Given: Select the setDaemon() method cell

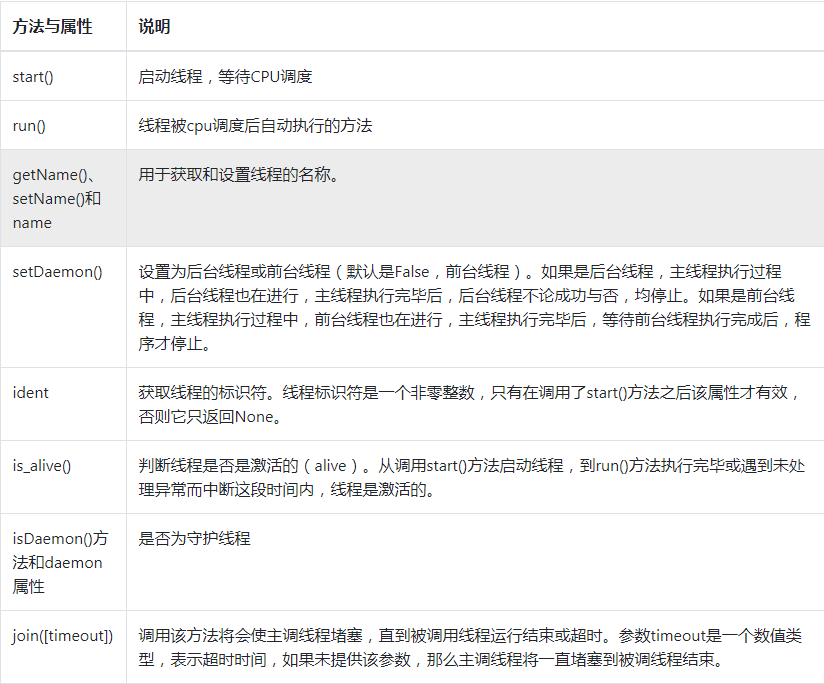Looking at the screenshot, I should click(x=57, y=271).
